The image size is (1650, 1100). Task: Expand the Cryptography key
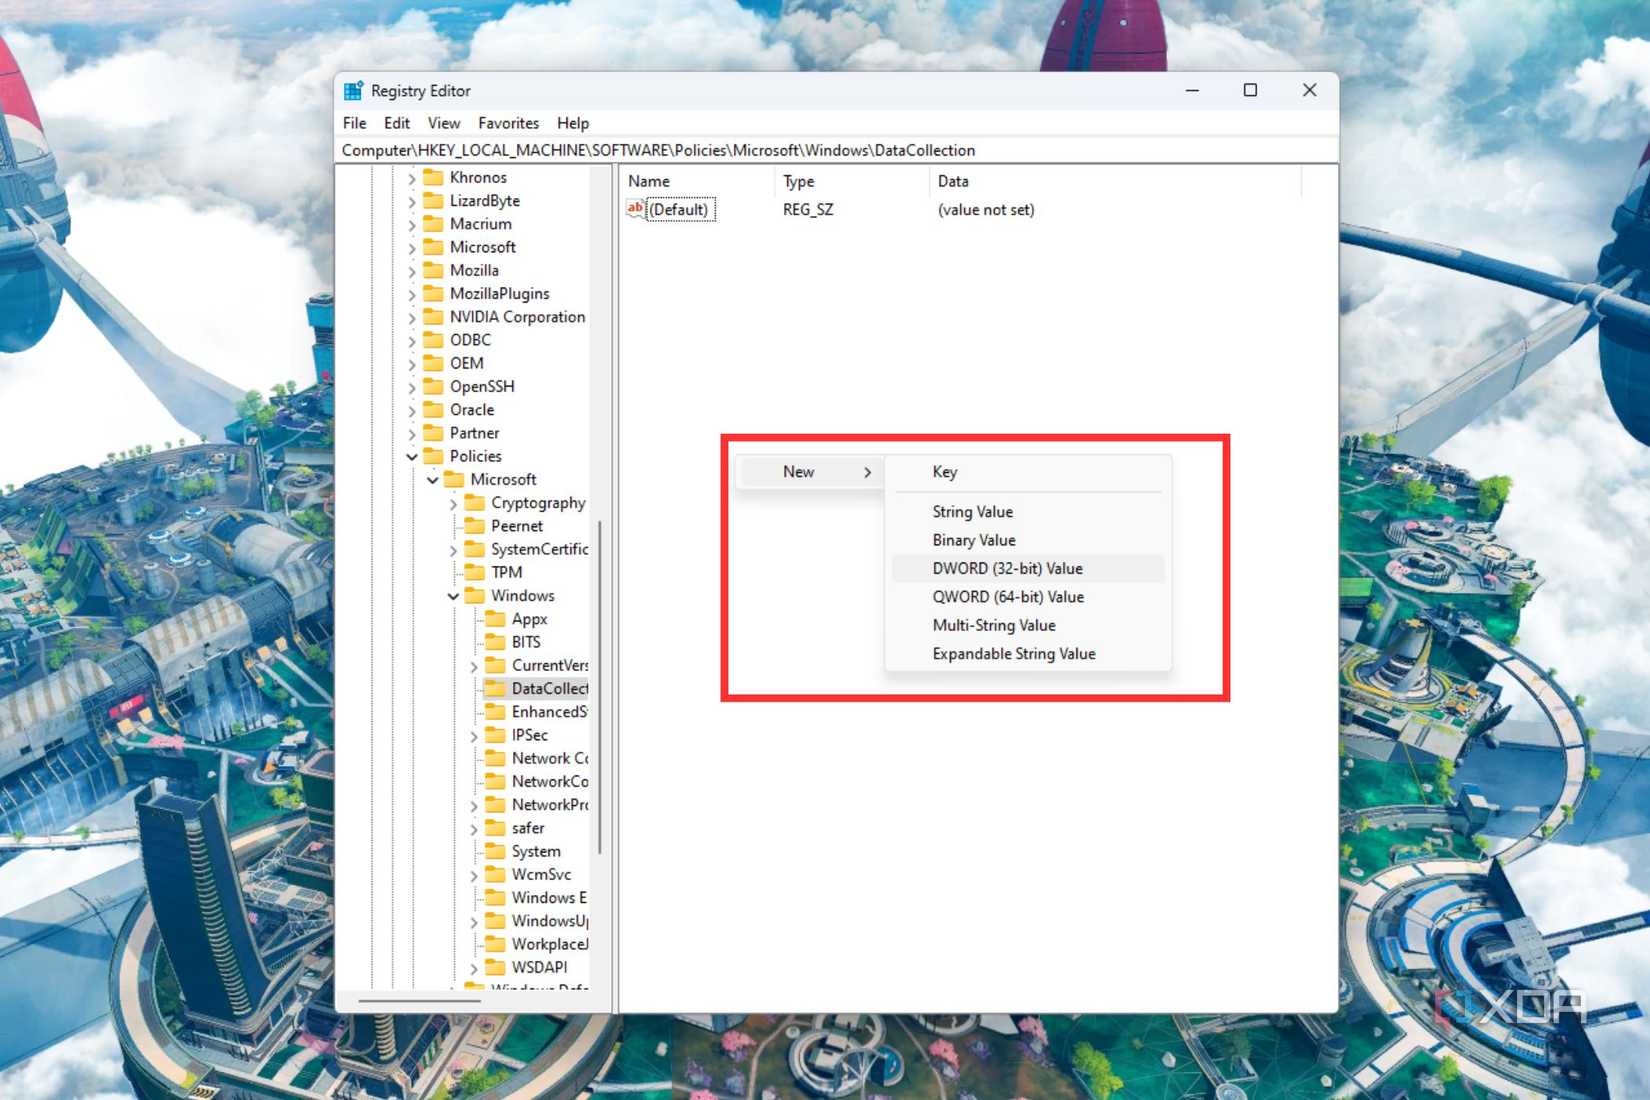(x=453, y=503)
